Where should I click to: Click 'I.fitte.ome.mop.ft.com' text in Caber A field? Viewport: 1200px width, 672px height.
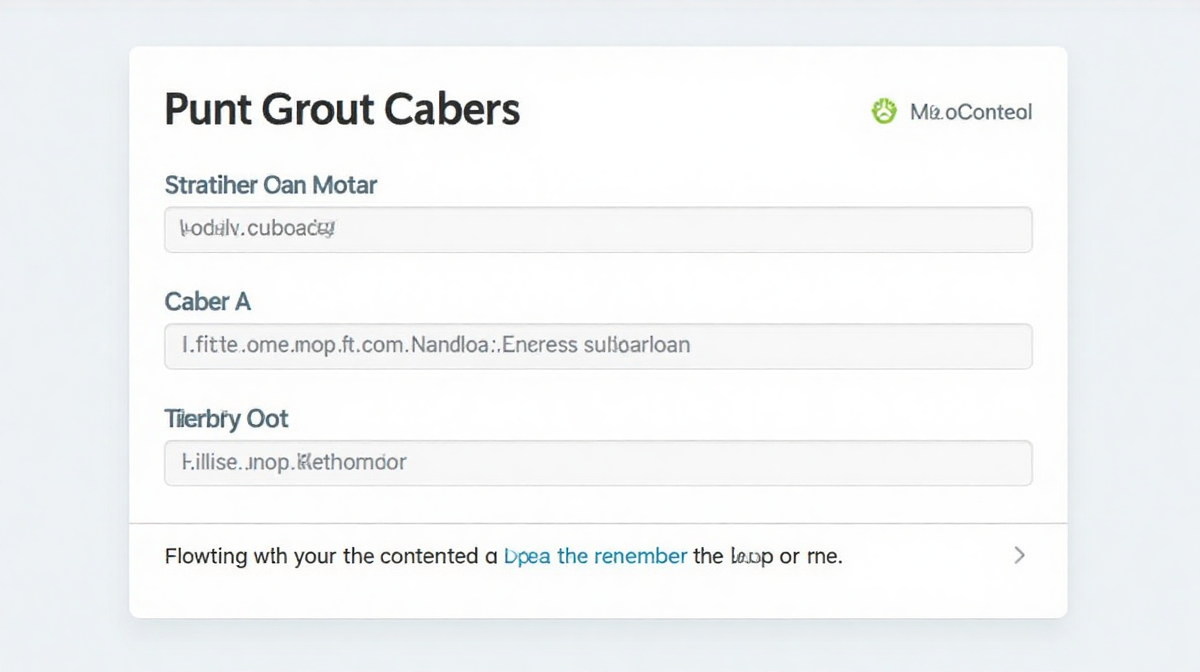292,346
